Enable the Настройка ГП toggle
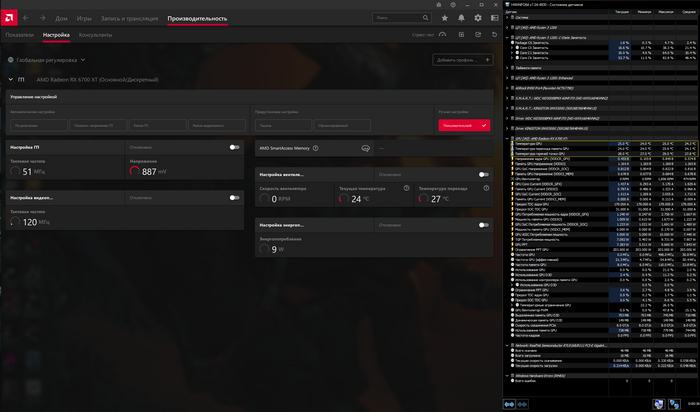This screenshot has width=700, height=412. point(234,147)
